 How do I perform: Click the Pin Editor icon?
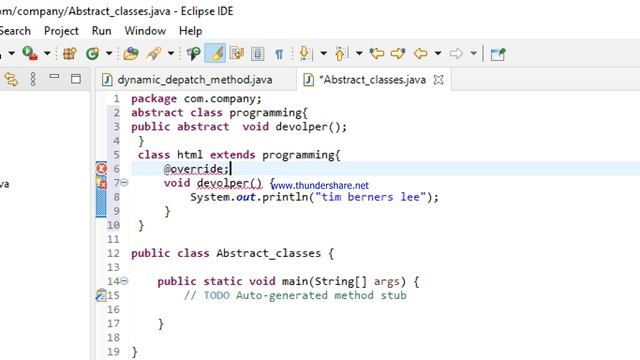(498, 54)
